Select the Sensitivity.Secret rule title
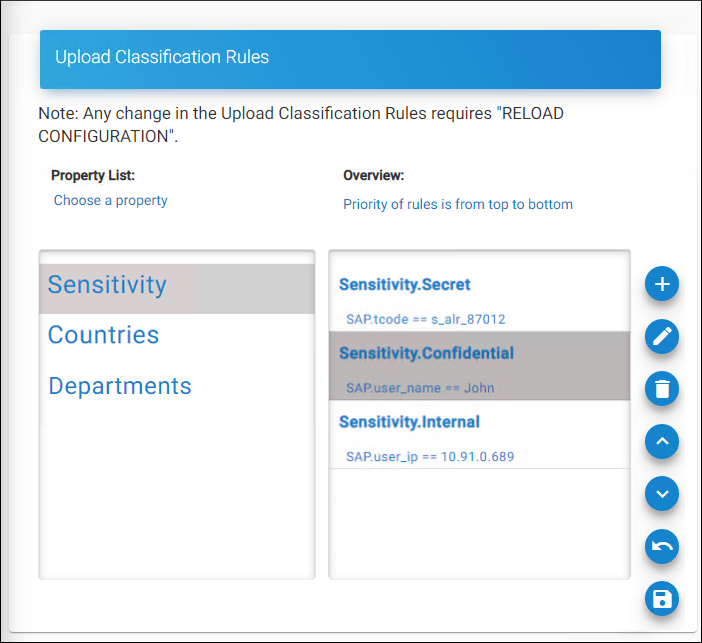This screenshot has height=643, width=702. pyautogui.click(x=405, y=285)
